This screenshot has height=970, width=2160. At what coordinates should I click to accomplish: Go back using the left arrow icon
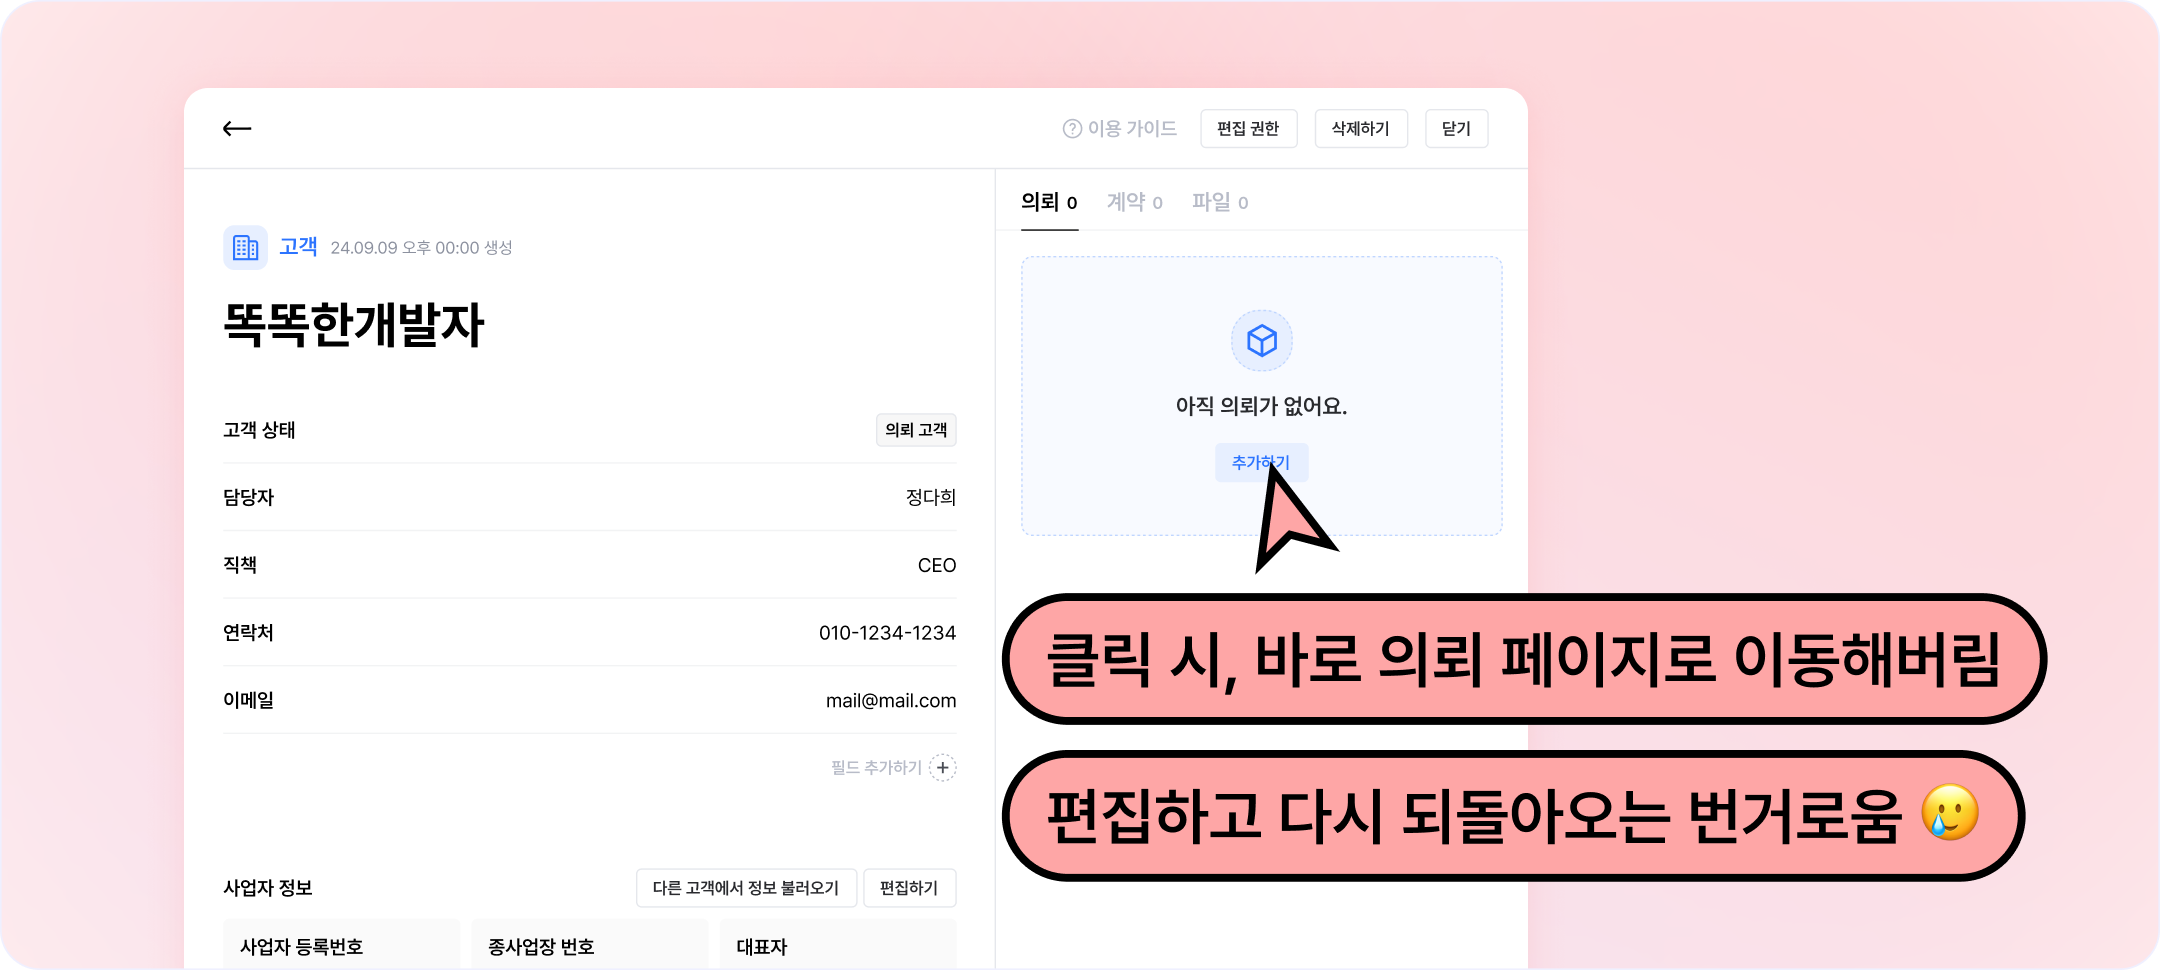pos(237,128)
